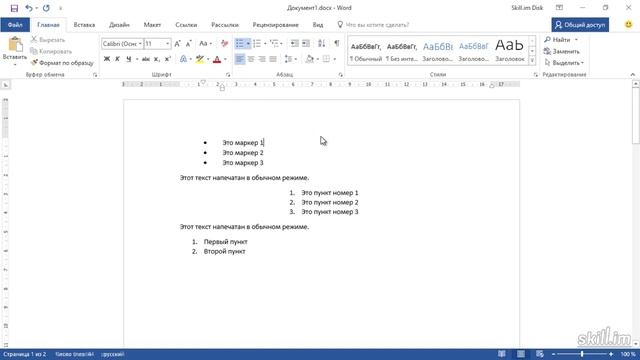Toggle align left for the paragraph
Image resolution: width=640 pixels, height=360 pixels.
pos(240,59)
